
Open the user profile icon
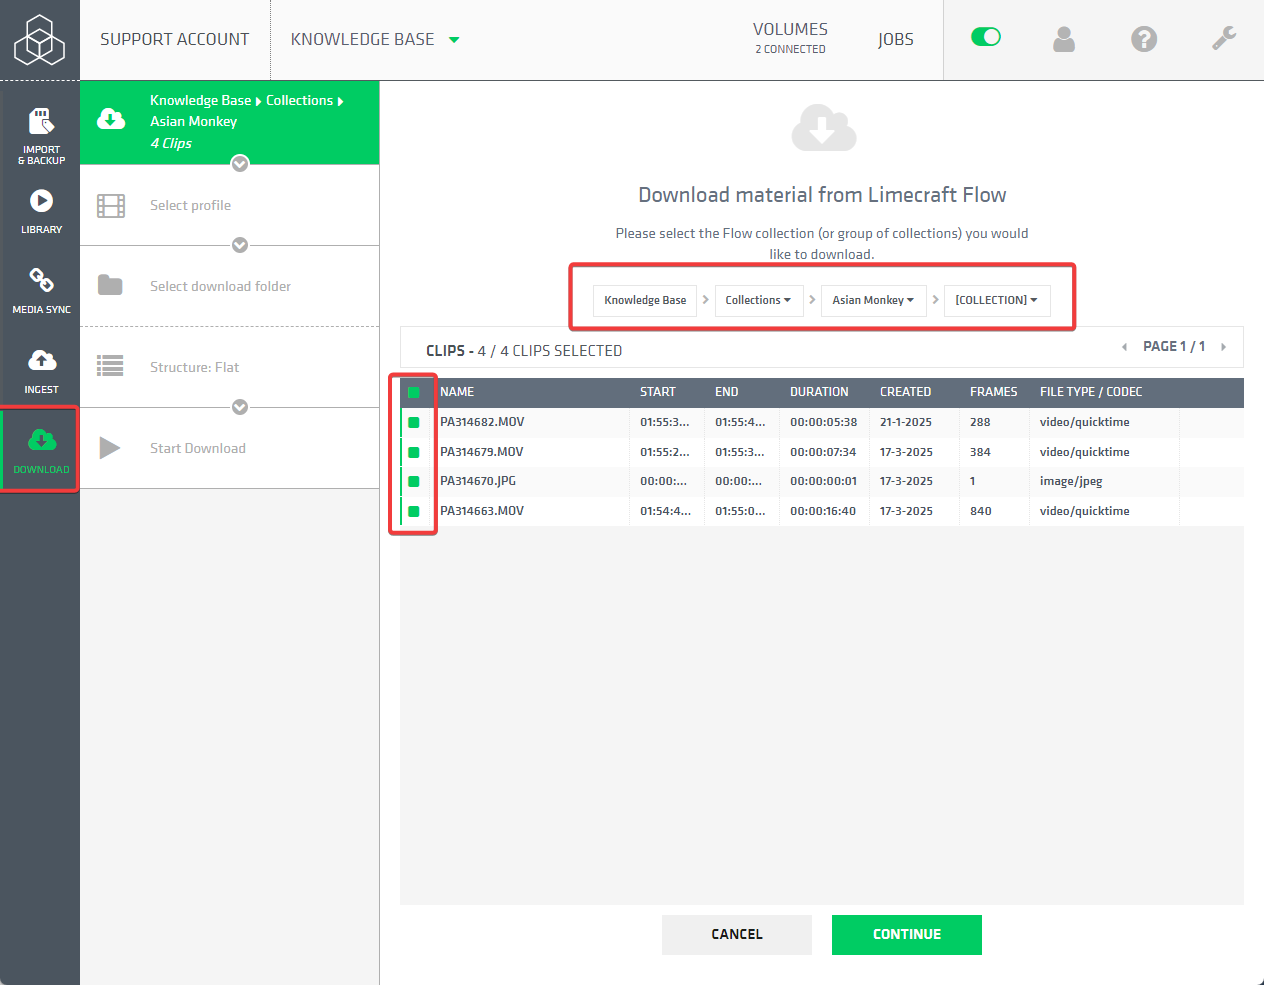pyautogui.click(x=1064, y=39)
